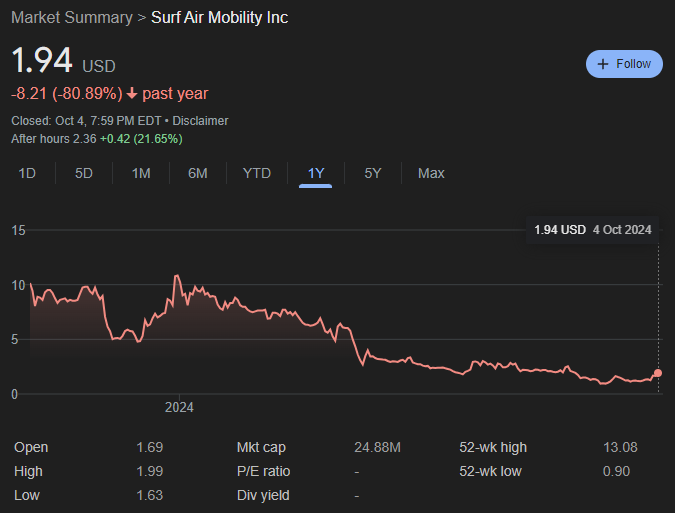
Task: Click the USD currency label
Action: click(99, 67)
